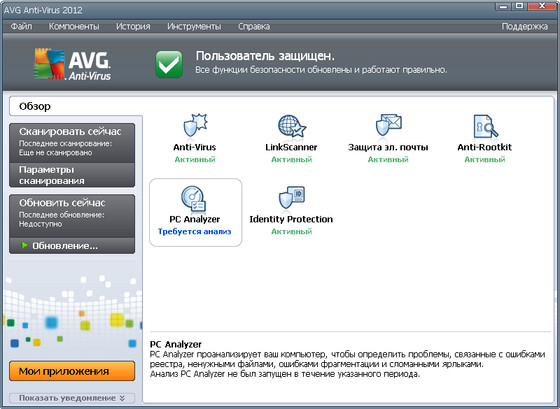Open the email protection shield icon
The height and width of the screenshot is (409, 560).
(x=389, y=125)
